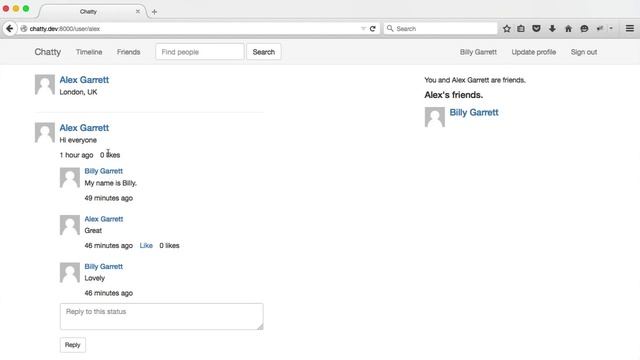Click '0 likes' under Hi everyone
Image resolution: width=640 pixels, height=360 pixels.
point(110,155)
